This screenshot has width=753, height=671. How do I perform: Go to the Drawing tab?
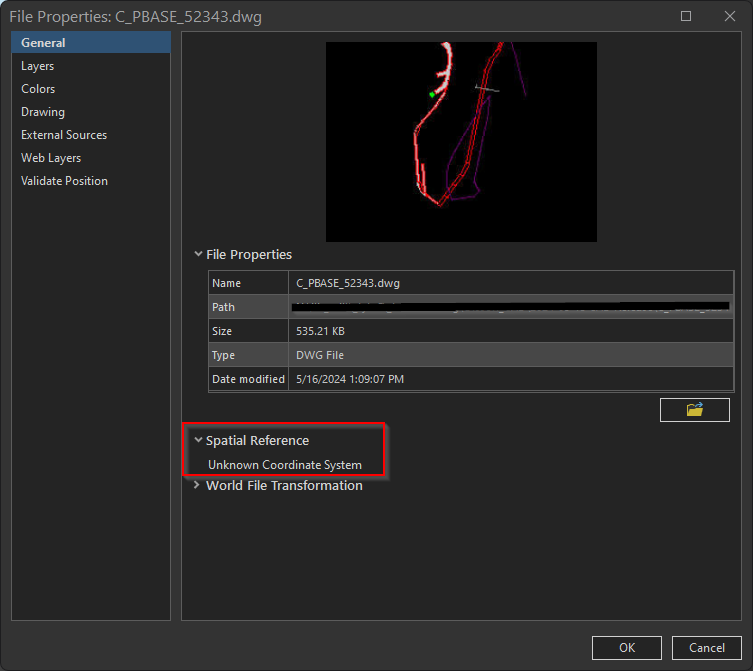click(x=91, y=112)
